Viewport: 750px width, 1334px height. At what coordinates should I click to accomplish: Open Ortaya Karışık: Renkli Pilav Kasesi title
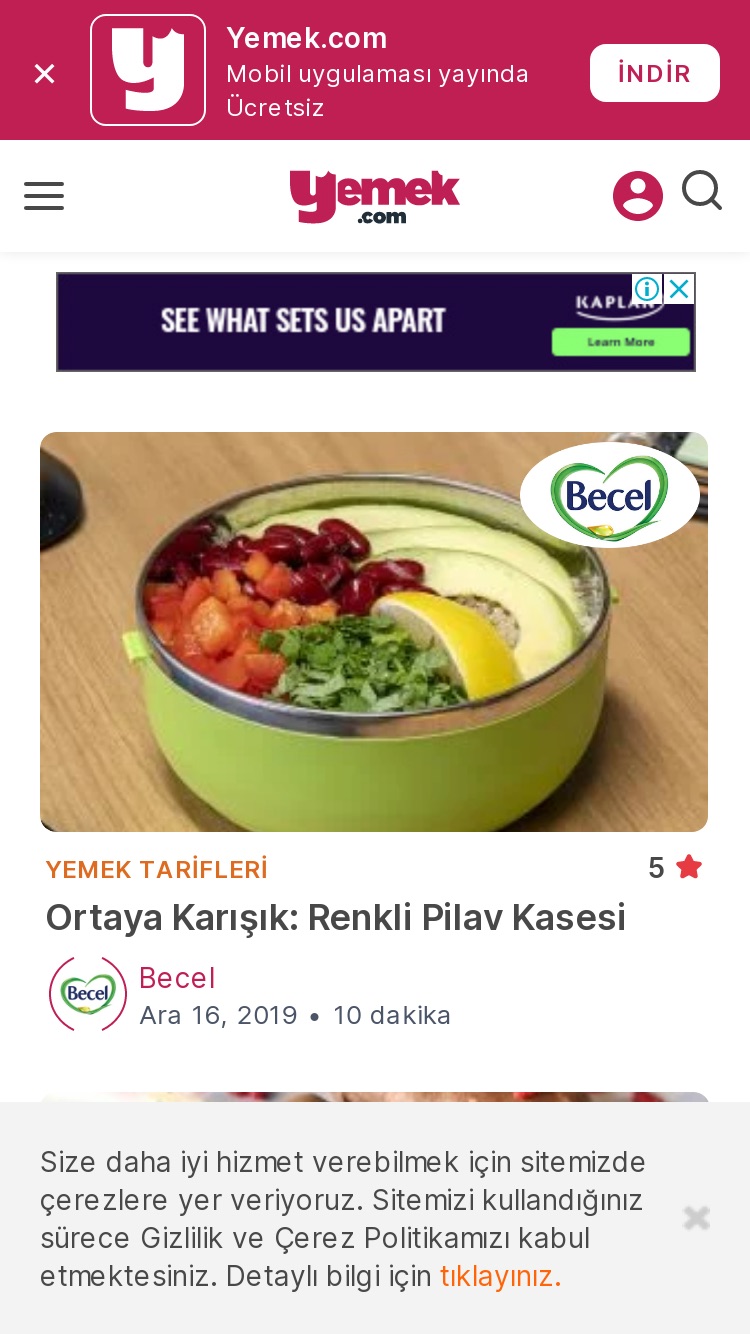(336, 917)
